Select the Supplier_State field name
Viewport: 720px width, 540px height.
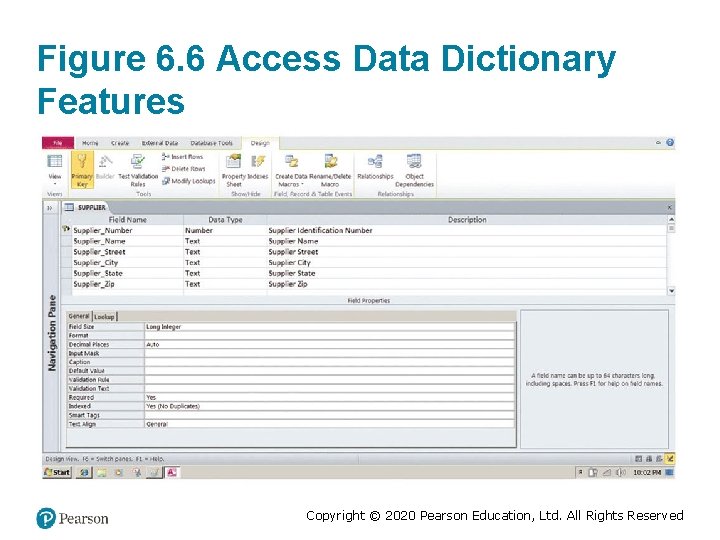pyautogui.click(x=128, y=273)
